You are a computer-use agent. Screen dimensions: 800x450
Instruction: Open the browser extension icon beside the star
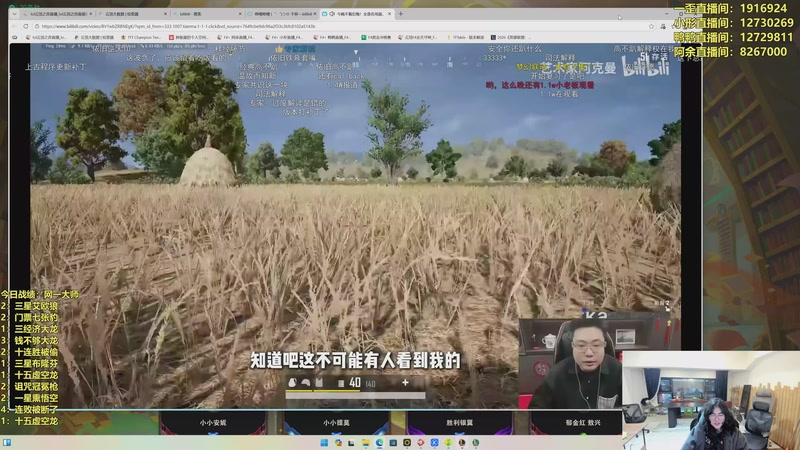tap(663, 26)
